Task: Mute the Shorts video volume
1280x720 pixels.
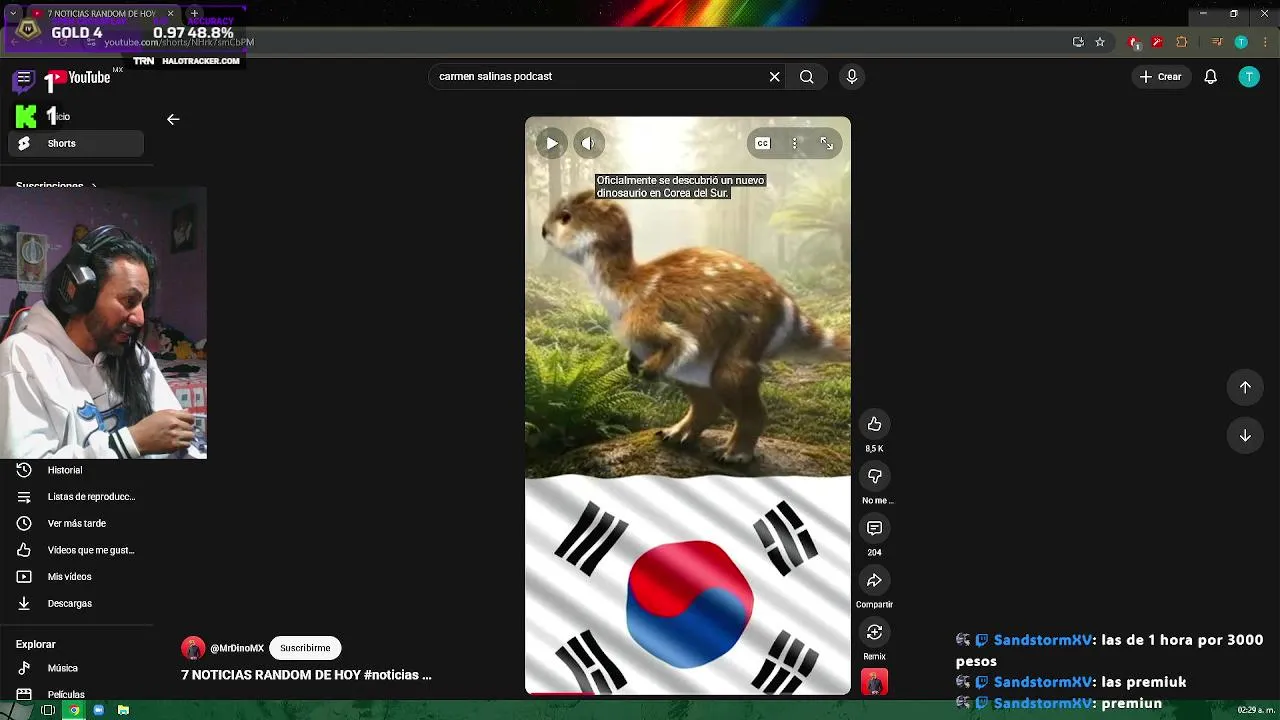Action: pos(588,143)
